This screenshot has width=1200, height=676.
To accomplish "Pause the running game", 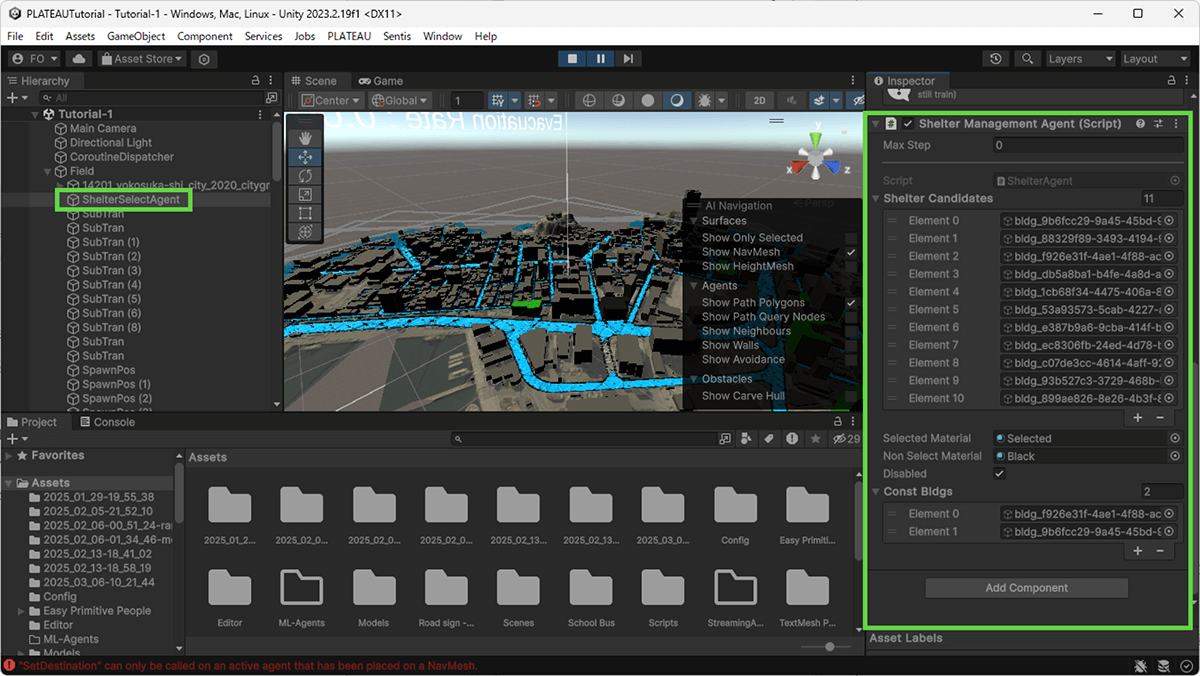I will pos(600,59).
